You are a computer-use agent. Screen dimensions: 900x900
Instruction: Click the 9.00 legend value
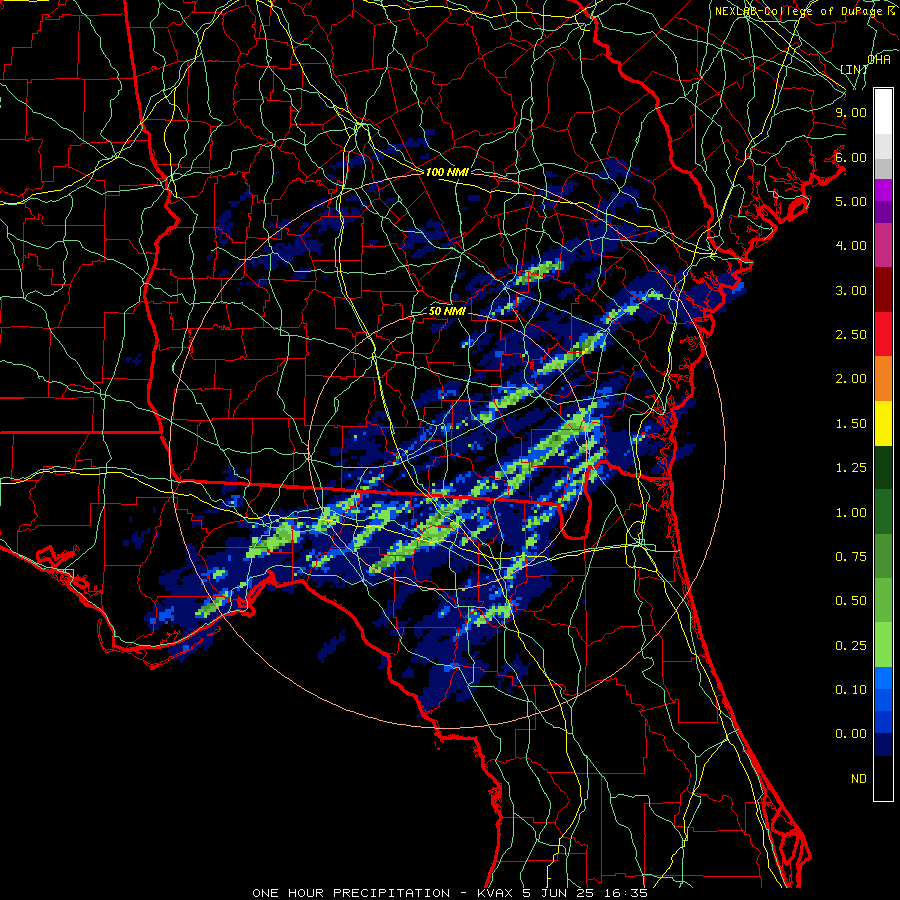click(851, 112)
